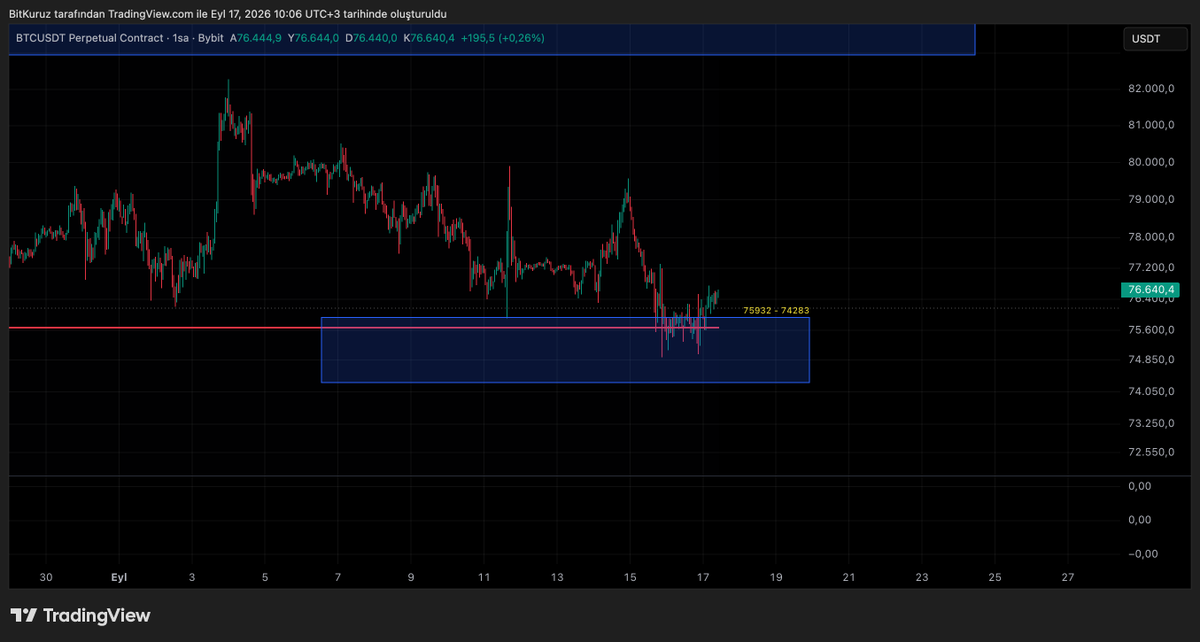Click the yellow 75932 - 74283 zone label
Viewport: 1200px width, 642px height.
(776, 311)
